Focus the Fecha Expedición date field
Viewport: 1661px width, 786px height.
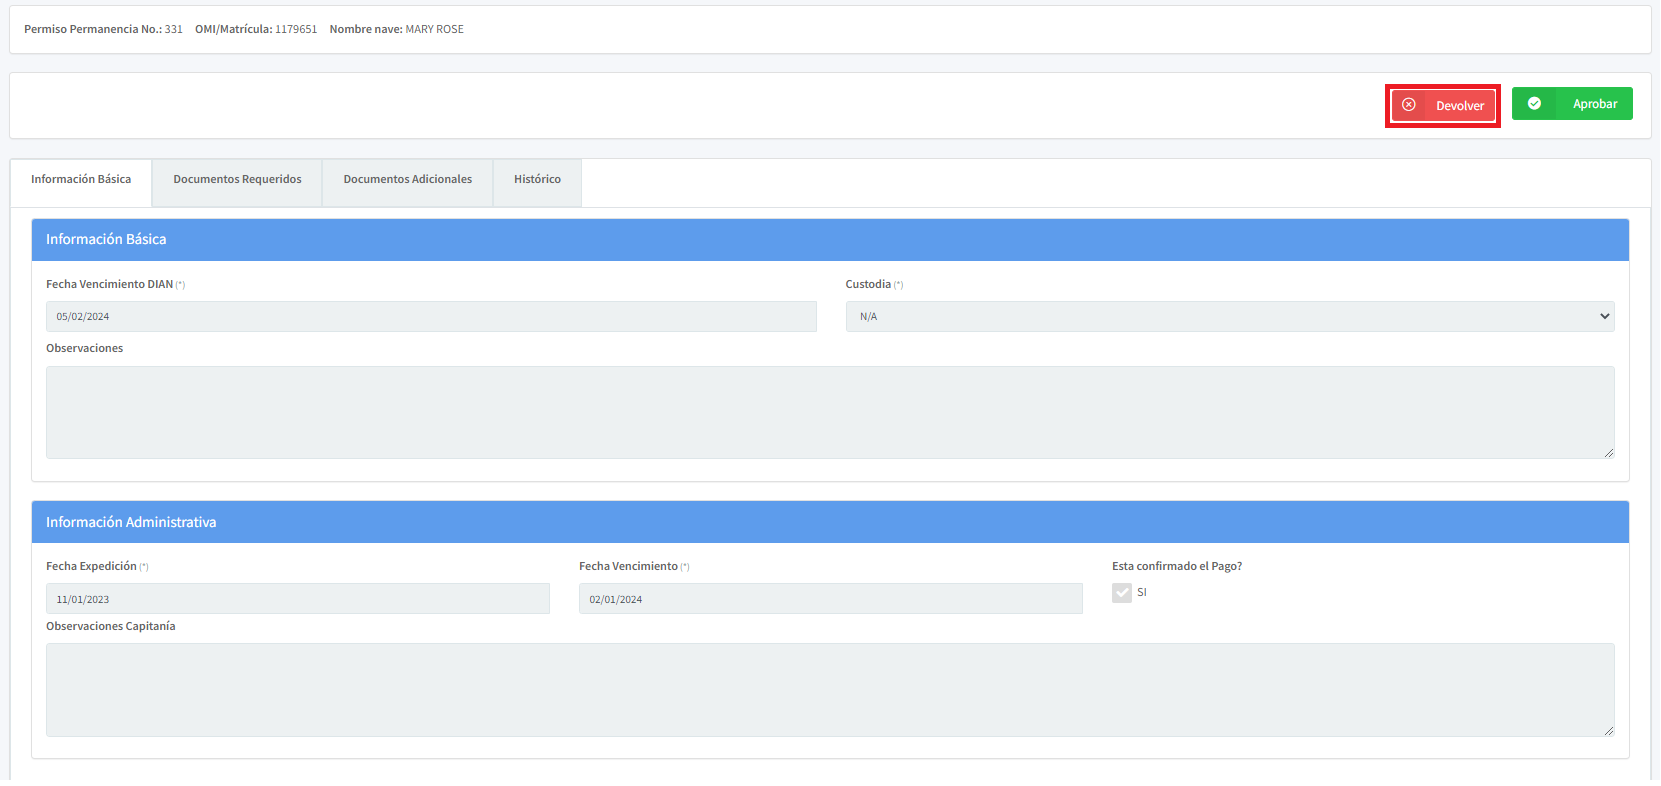coord(297,599)
